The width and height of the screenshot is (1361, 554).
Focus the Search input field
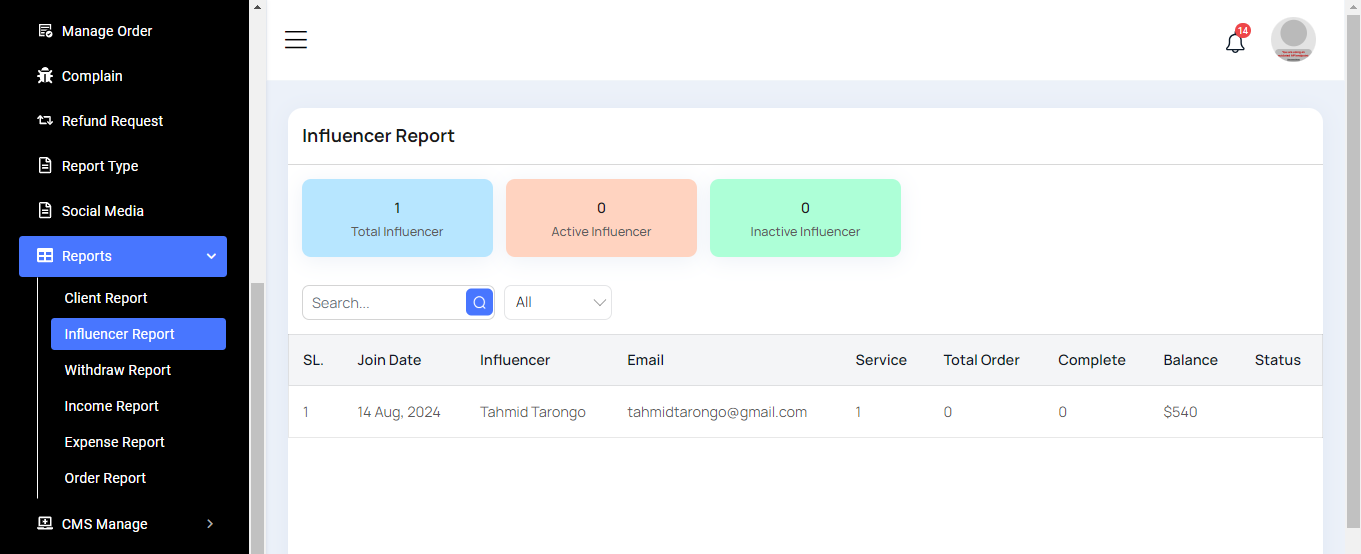(x=384, y=303)
